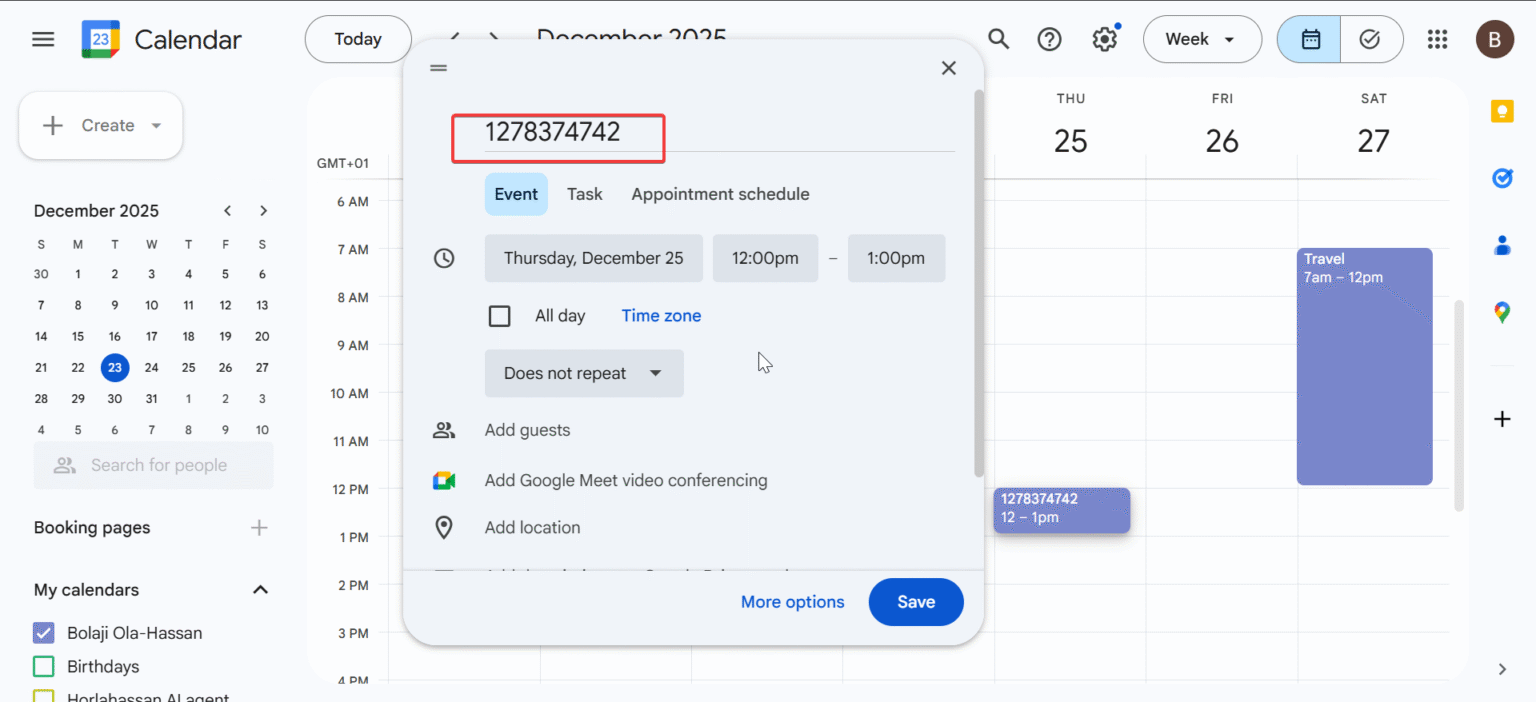Click the Google Meet icon in dialog
The image size is (1536, 702).
(x=444, y=481)
